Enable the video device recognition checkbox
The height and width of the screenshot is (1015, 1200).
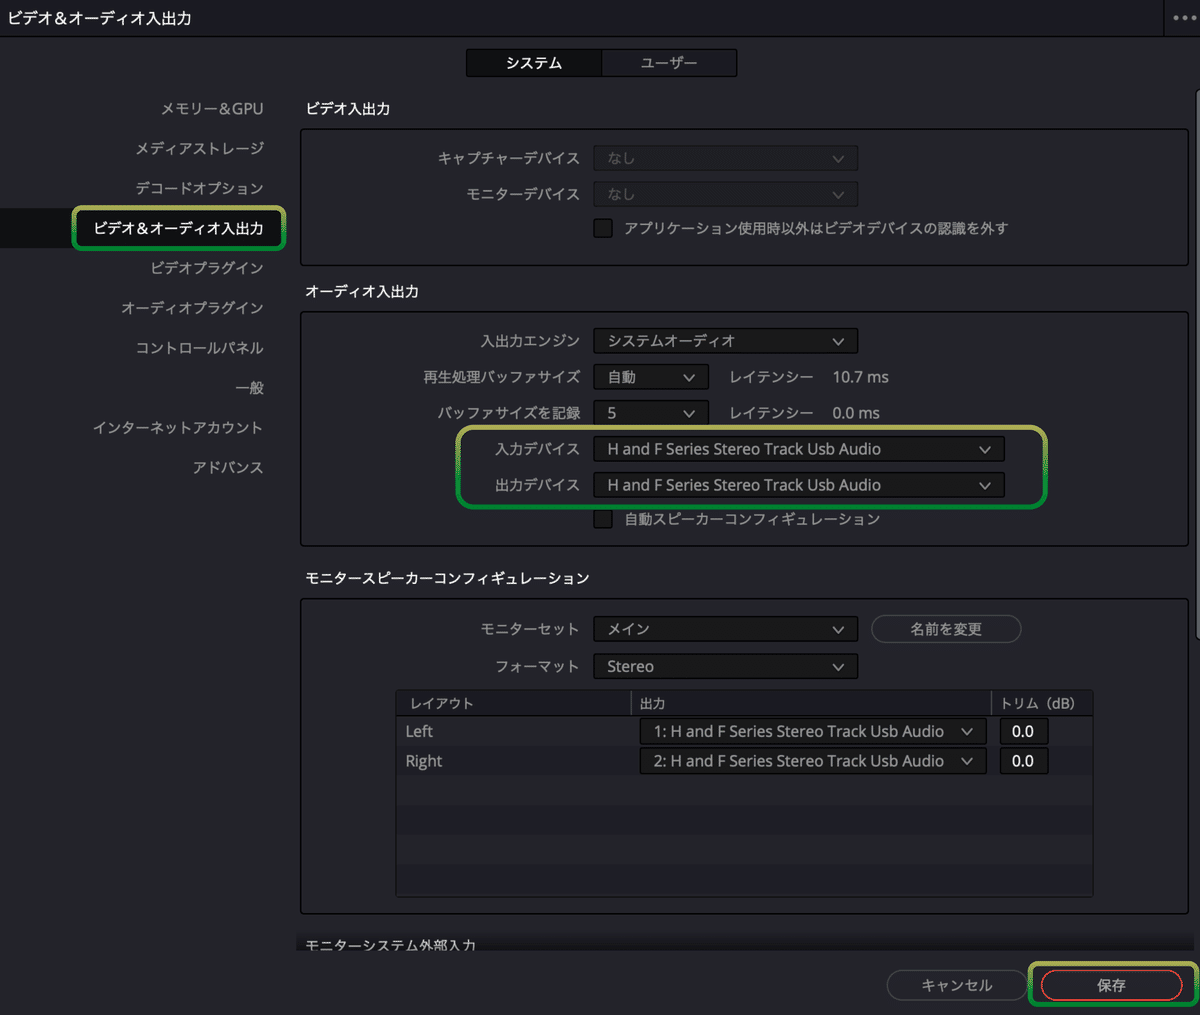point(603,228)
